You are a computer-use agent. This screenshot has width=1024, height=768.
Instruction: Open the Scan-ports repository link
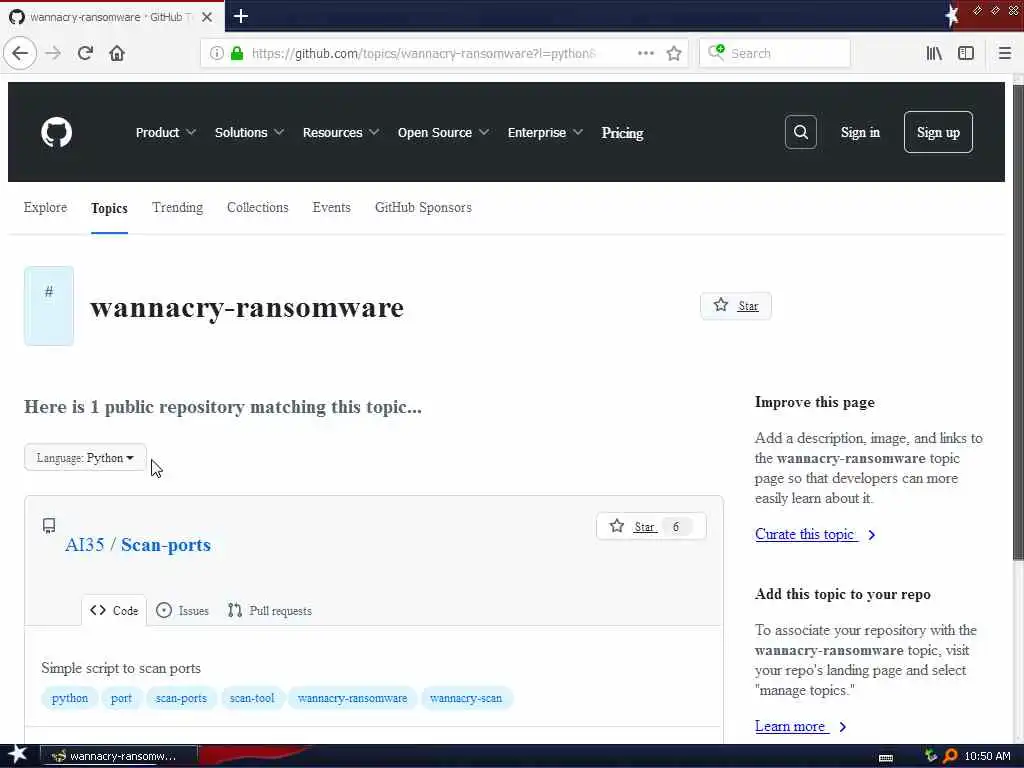(x=166, y=545)
